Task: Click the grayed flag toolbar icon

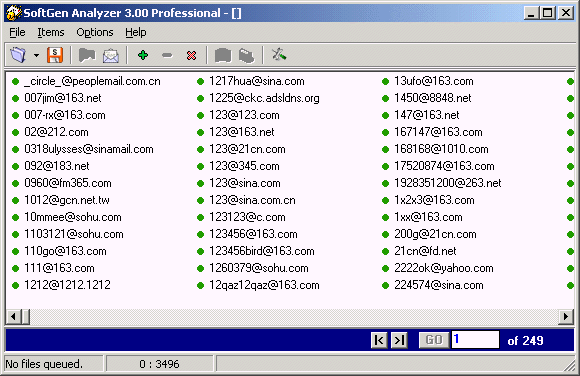Action: pyautogui.click(x=87, y=56)
